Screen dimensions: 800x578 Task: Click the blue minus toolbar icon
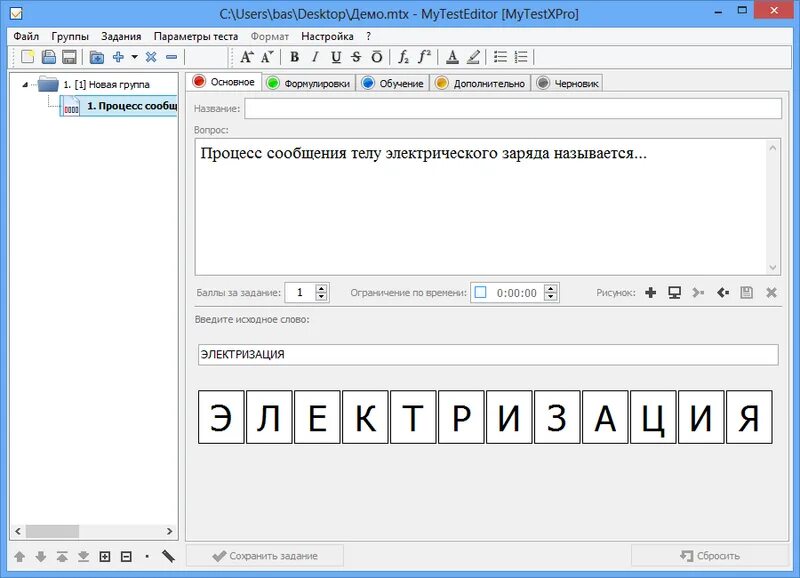tap(171, 57)
